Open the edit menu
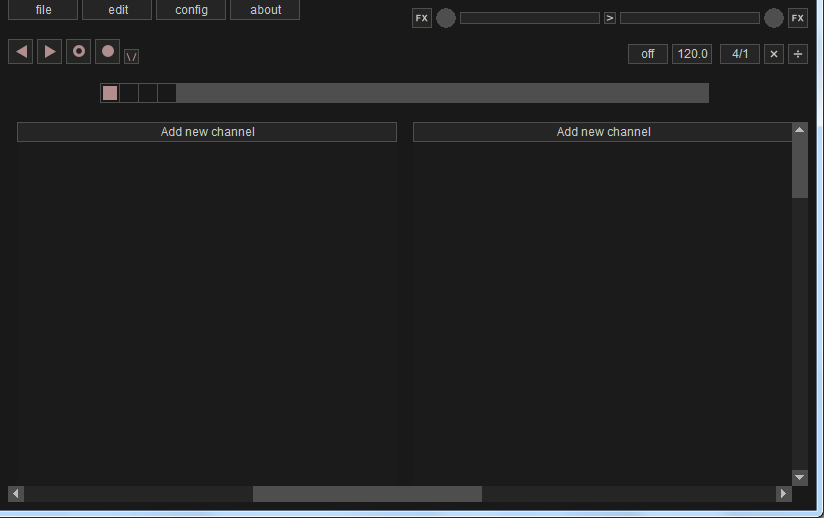 (117, 10)
